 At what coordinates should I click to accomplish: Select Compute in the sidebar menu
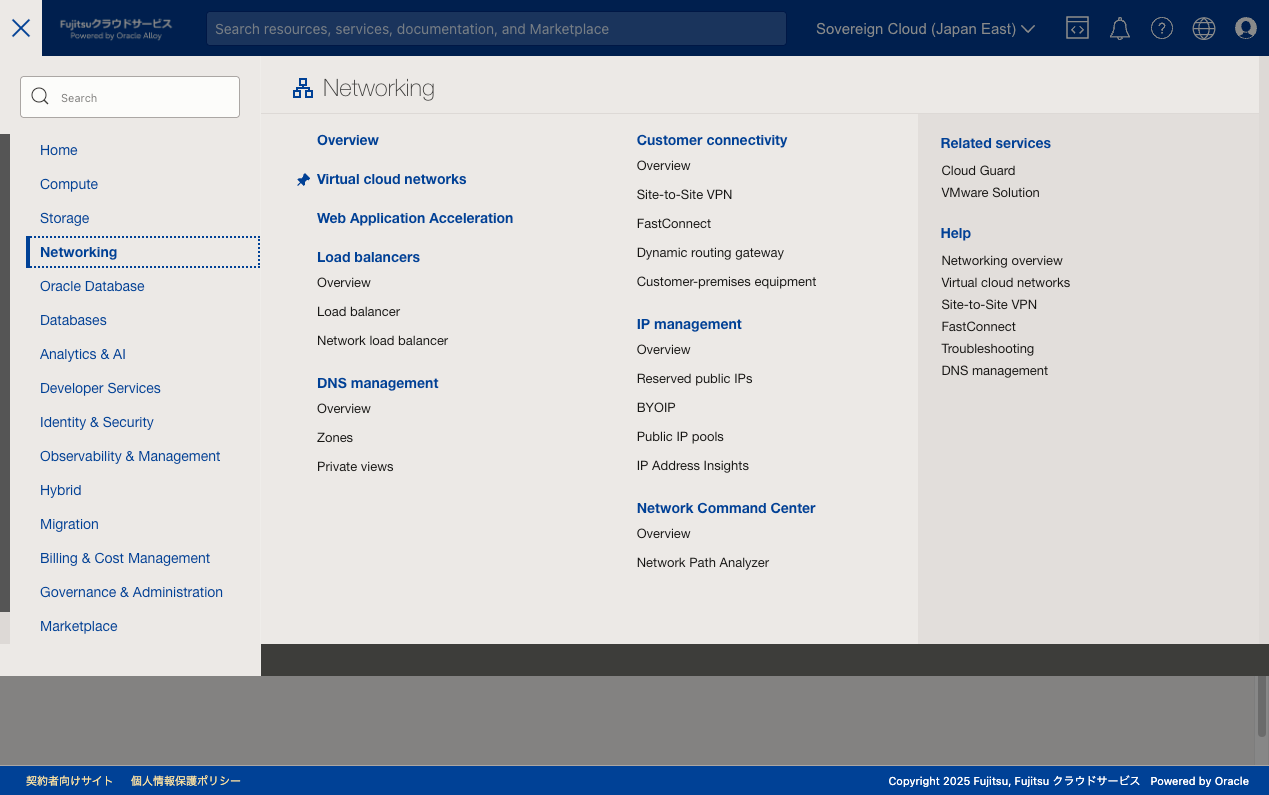(x=69, y=184)
